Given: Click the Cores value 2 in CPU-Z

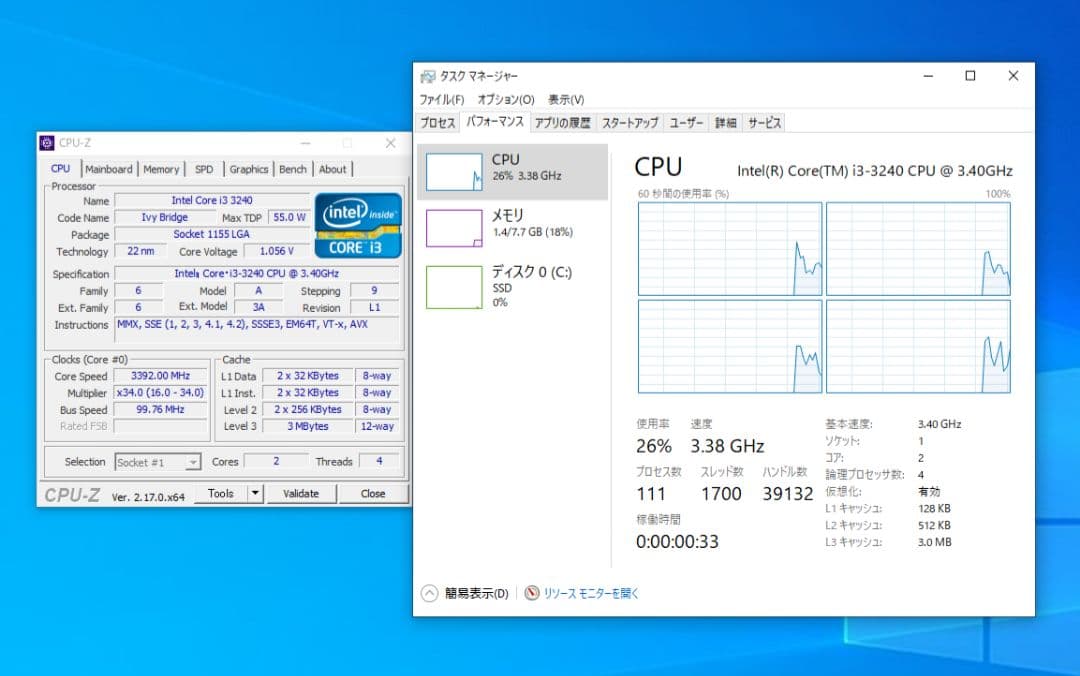Looking at the screenshot, I should point(276,461).
